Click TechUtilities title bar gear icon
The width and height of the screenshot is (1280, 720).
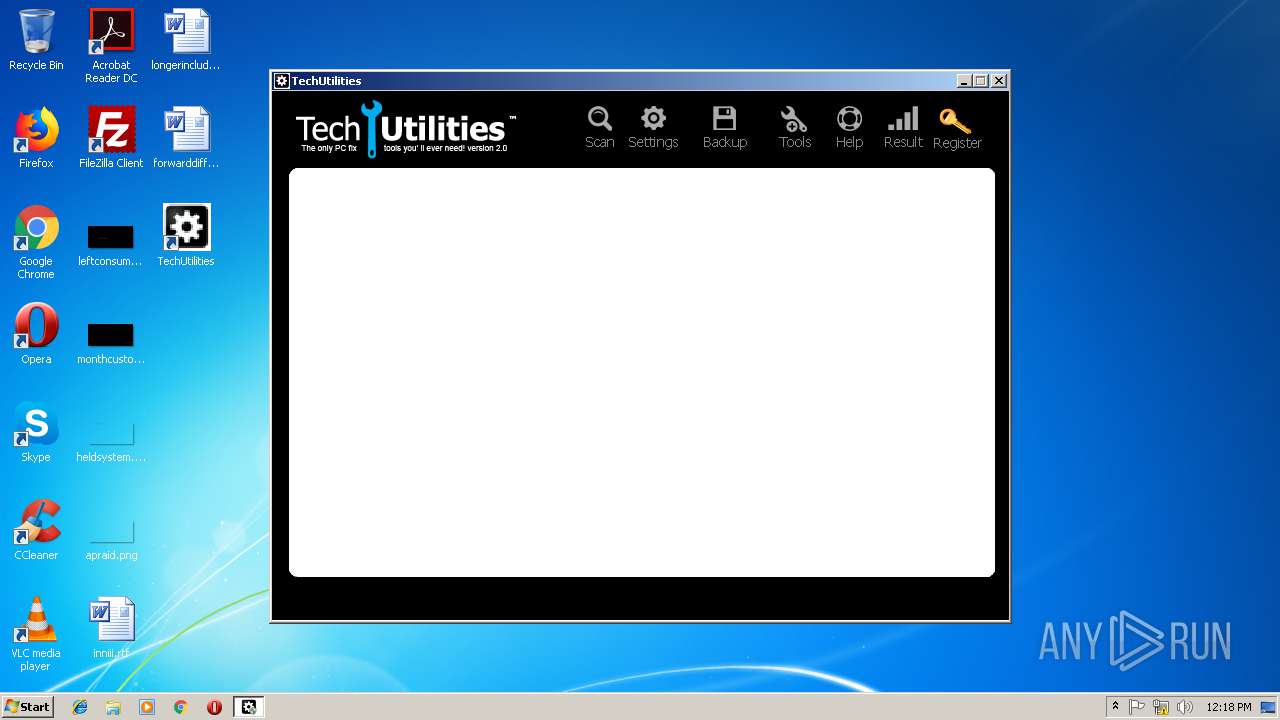tap(282, 81)
